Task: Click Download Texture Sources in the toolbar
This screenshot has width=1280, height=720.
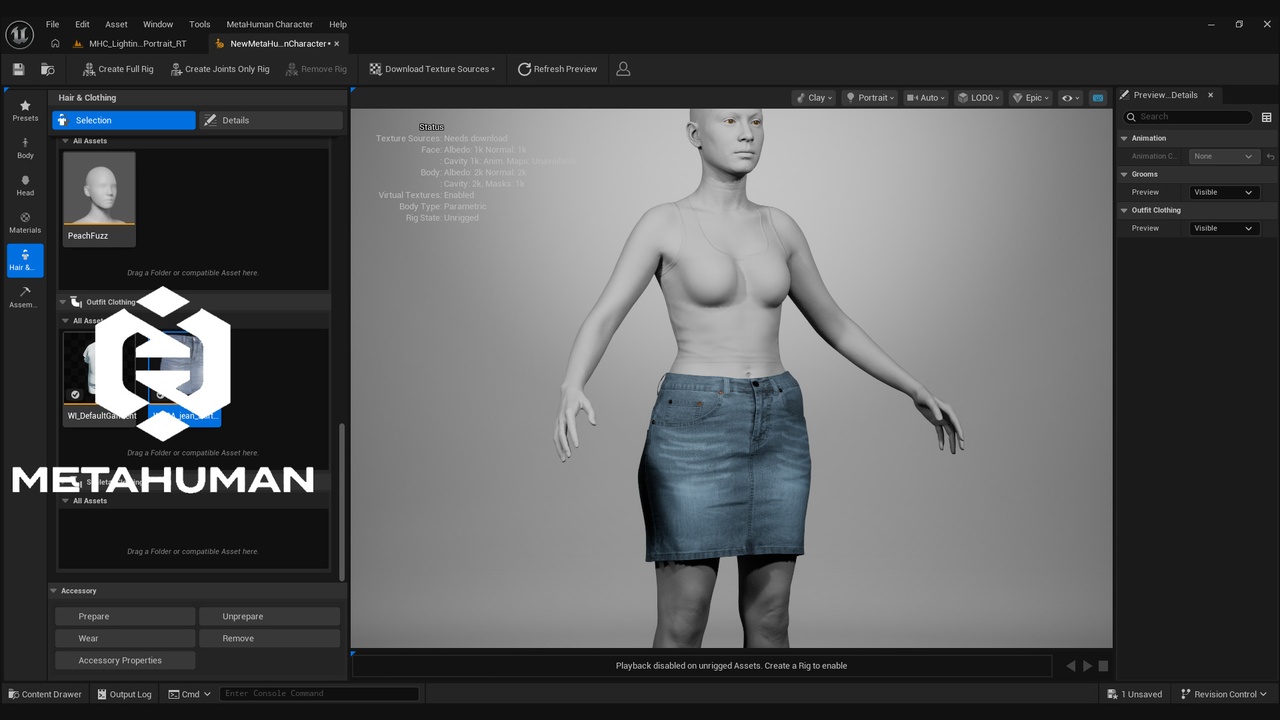Action: [x=432, y=69]
